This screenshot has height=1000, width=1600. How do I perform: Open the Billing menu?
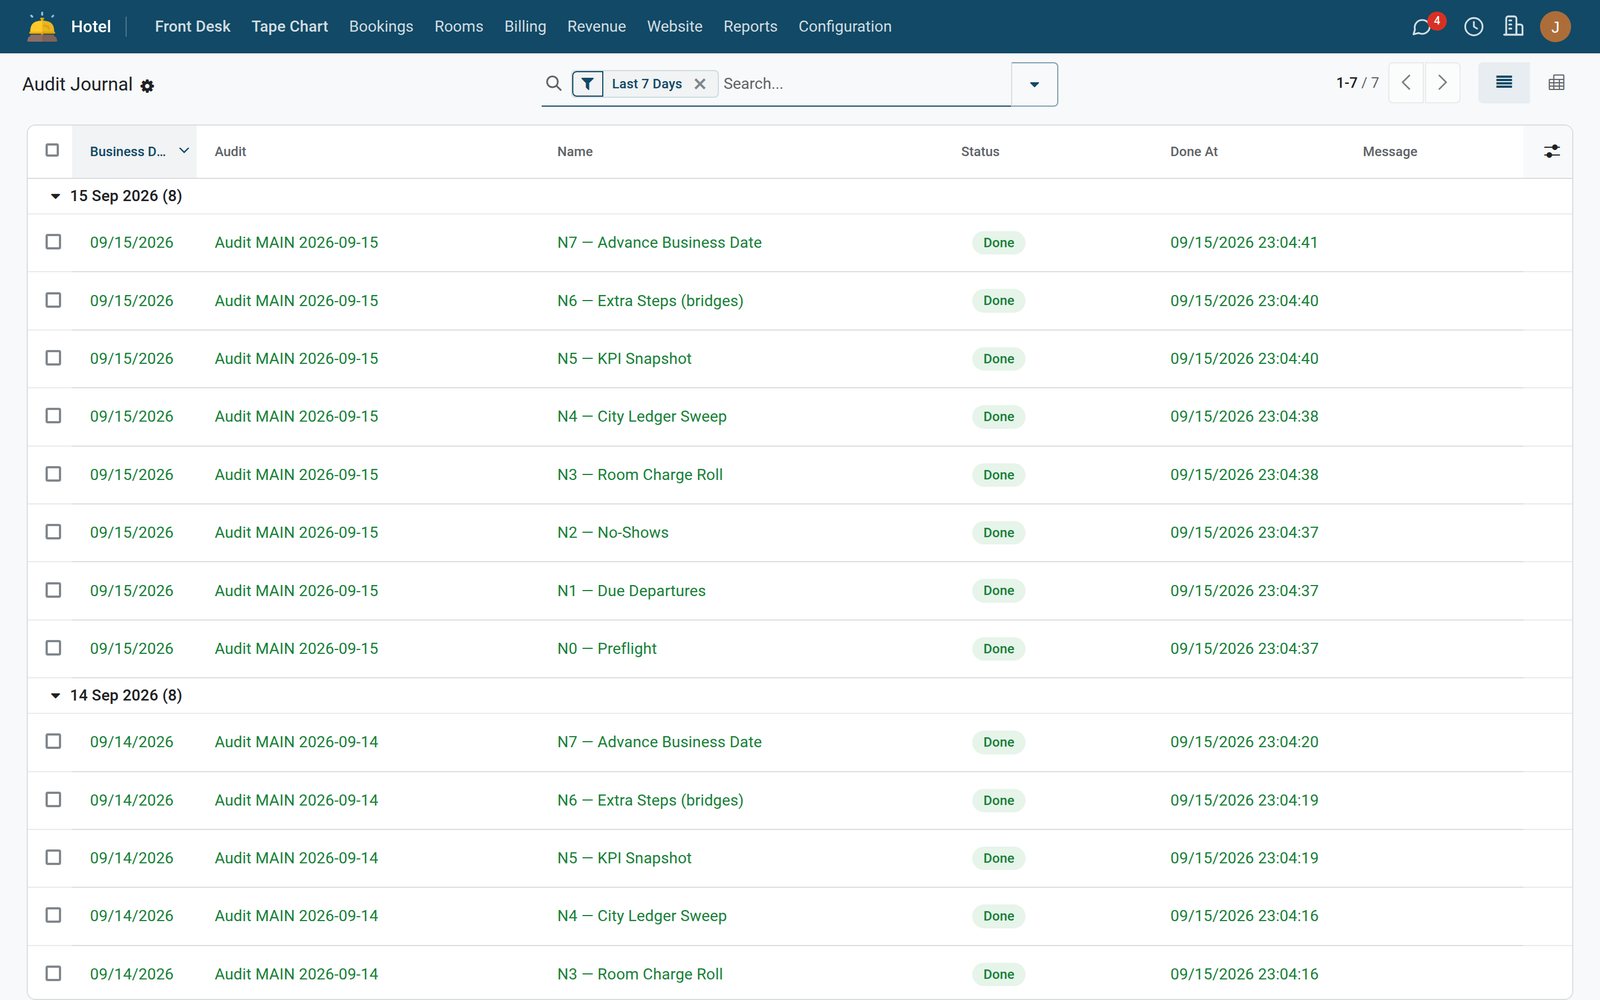pos(525,27)
